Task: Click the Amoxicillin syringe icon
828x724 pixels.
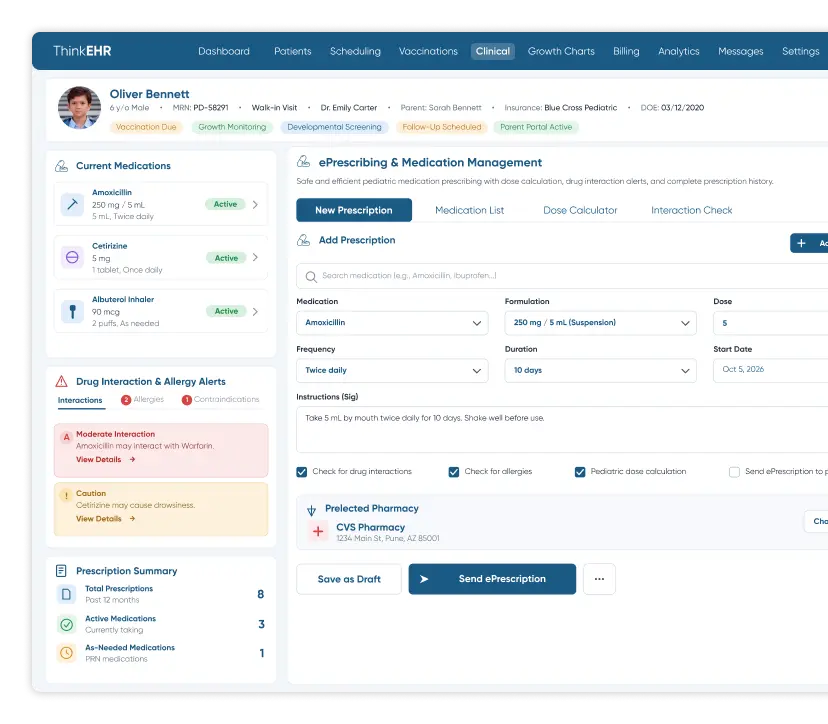Action: (72, 204)
